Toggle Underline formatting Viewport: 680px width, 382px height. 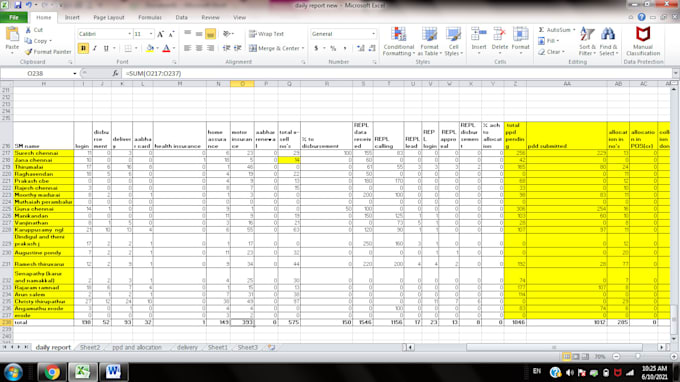[106, 48]
